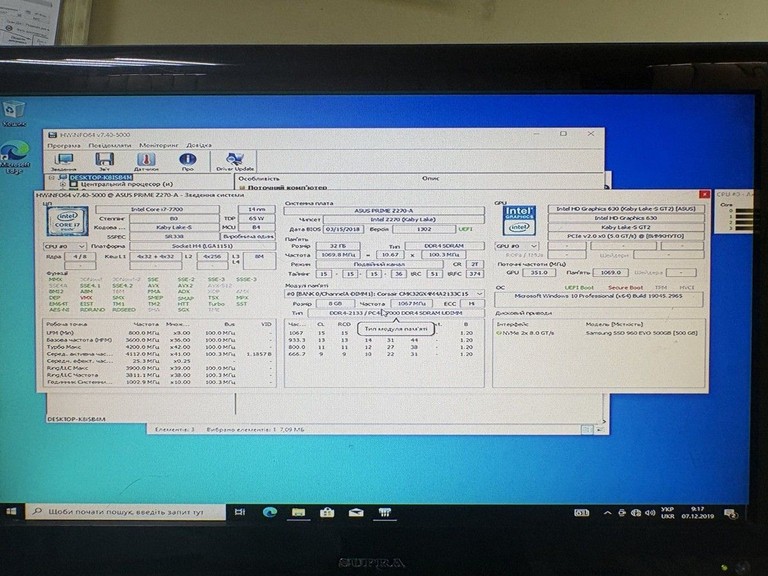Click the BIOS date 03/15/2018 field
The height and width of the screenshot is (576, 768).
tap(343, 229)
